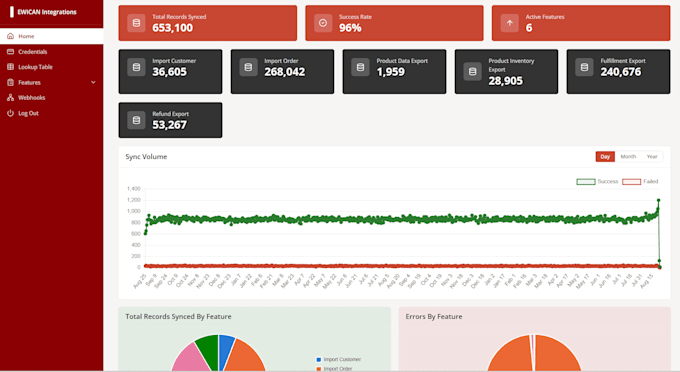Image resolution: width=680 pixels, height=372 pixels.
Task: Switch Sync Volume chart to Year
Action: (652, 157)
